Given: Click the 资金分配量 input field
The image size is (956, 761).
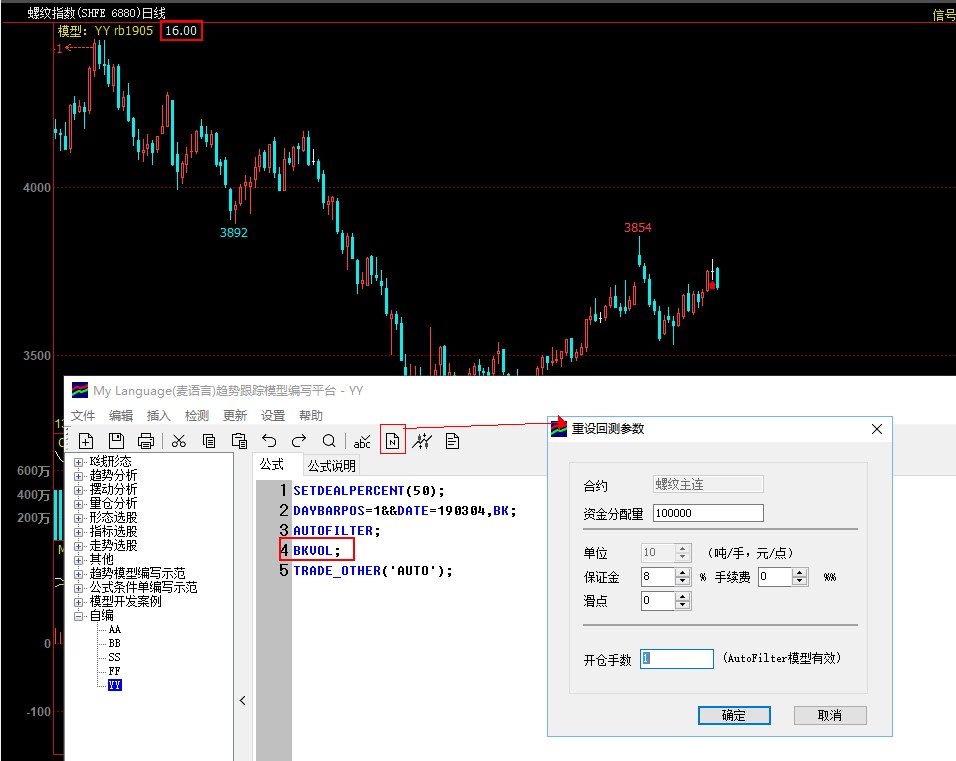Looking at the screenshot, I should pos(707,513).
